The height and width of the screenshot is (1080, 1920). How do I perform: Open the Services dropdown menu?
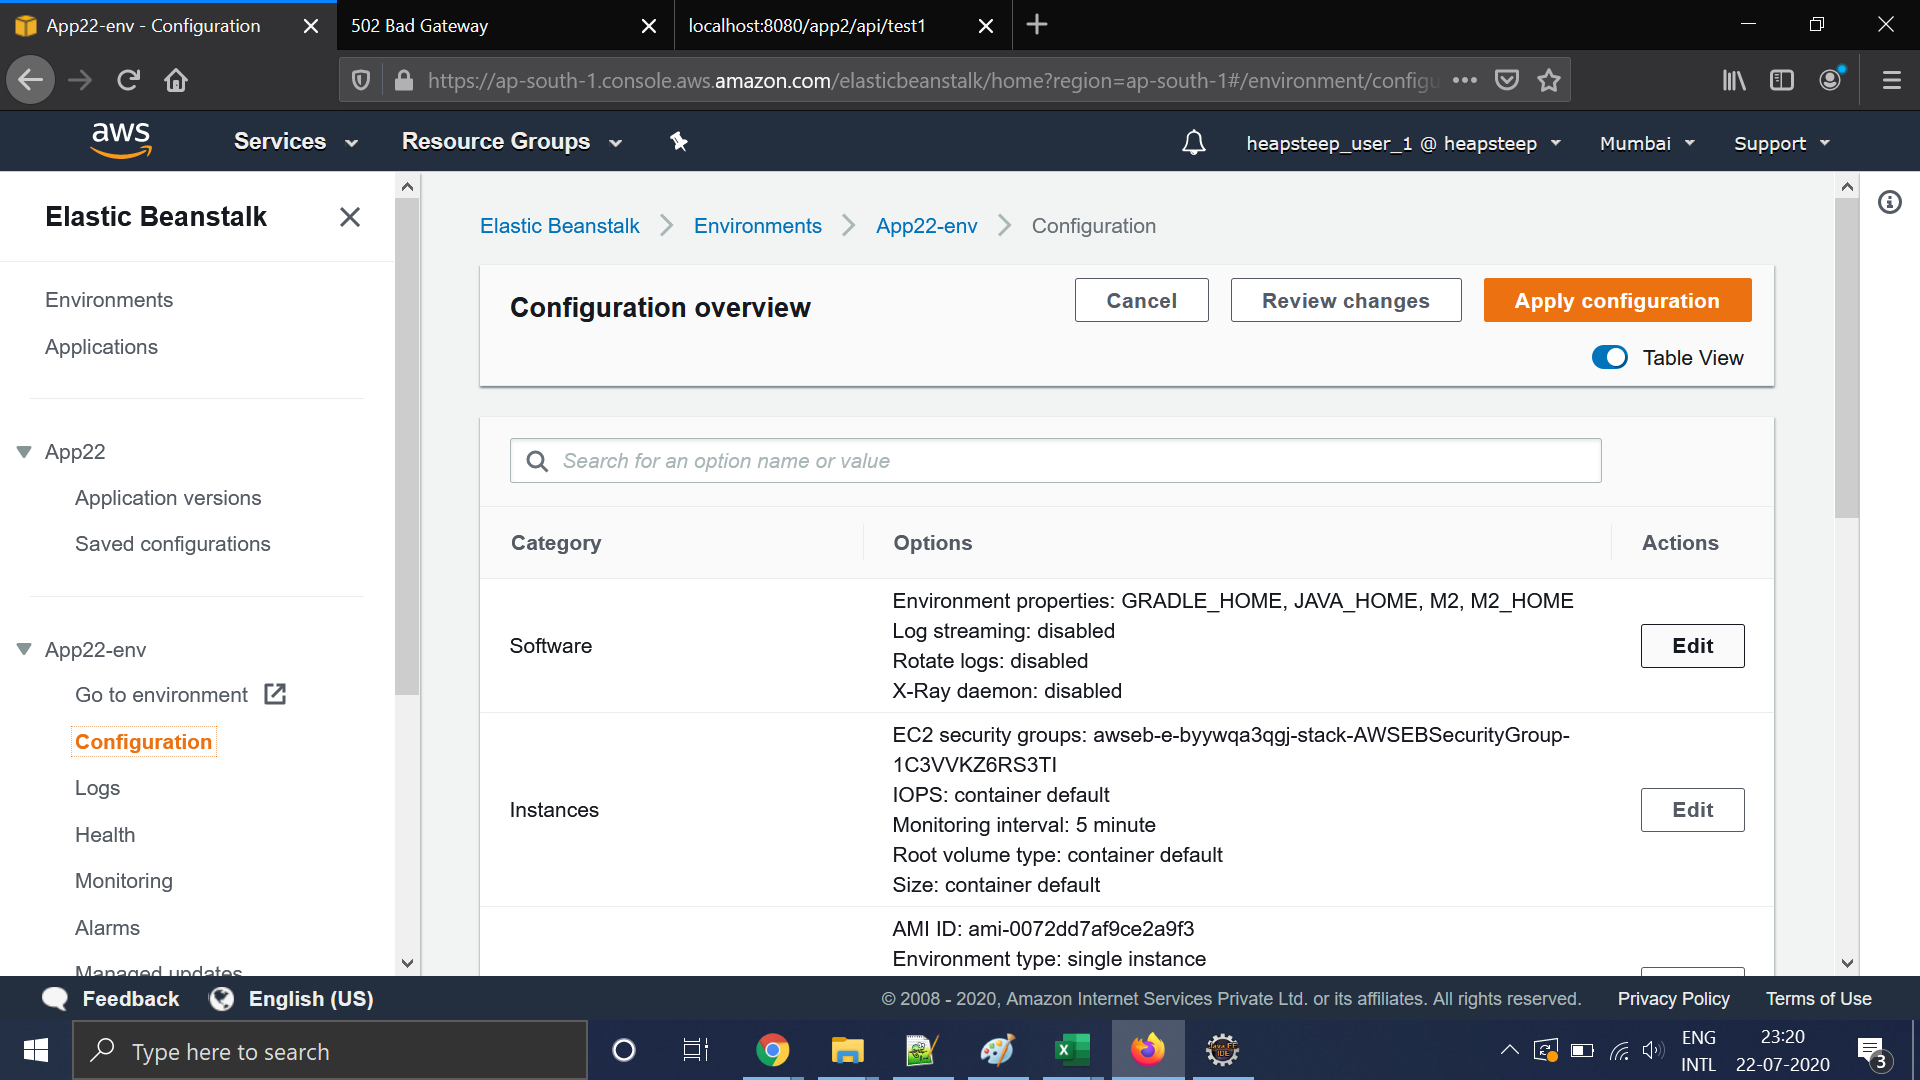296,142
